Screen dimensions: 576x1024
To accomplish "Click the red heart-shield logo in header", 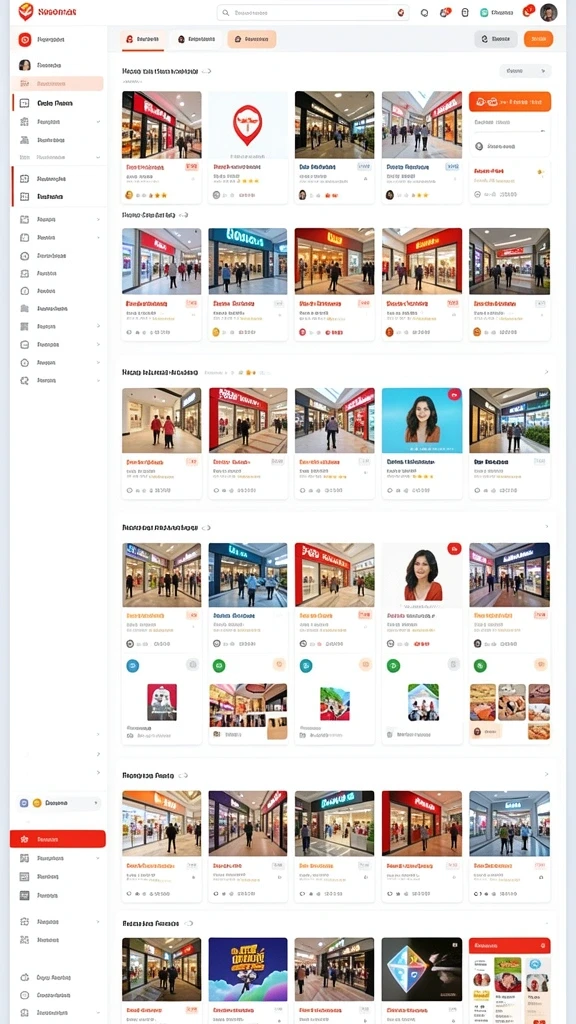I will 25,11.
